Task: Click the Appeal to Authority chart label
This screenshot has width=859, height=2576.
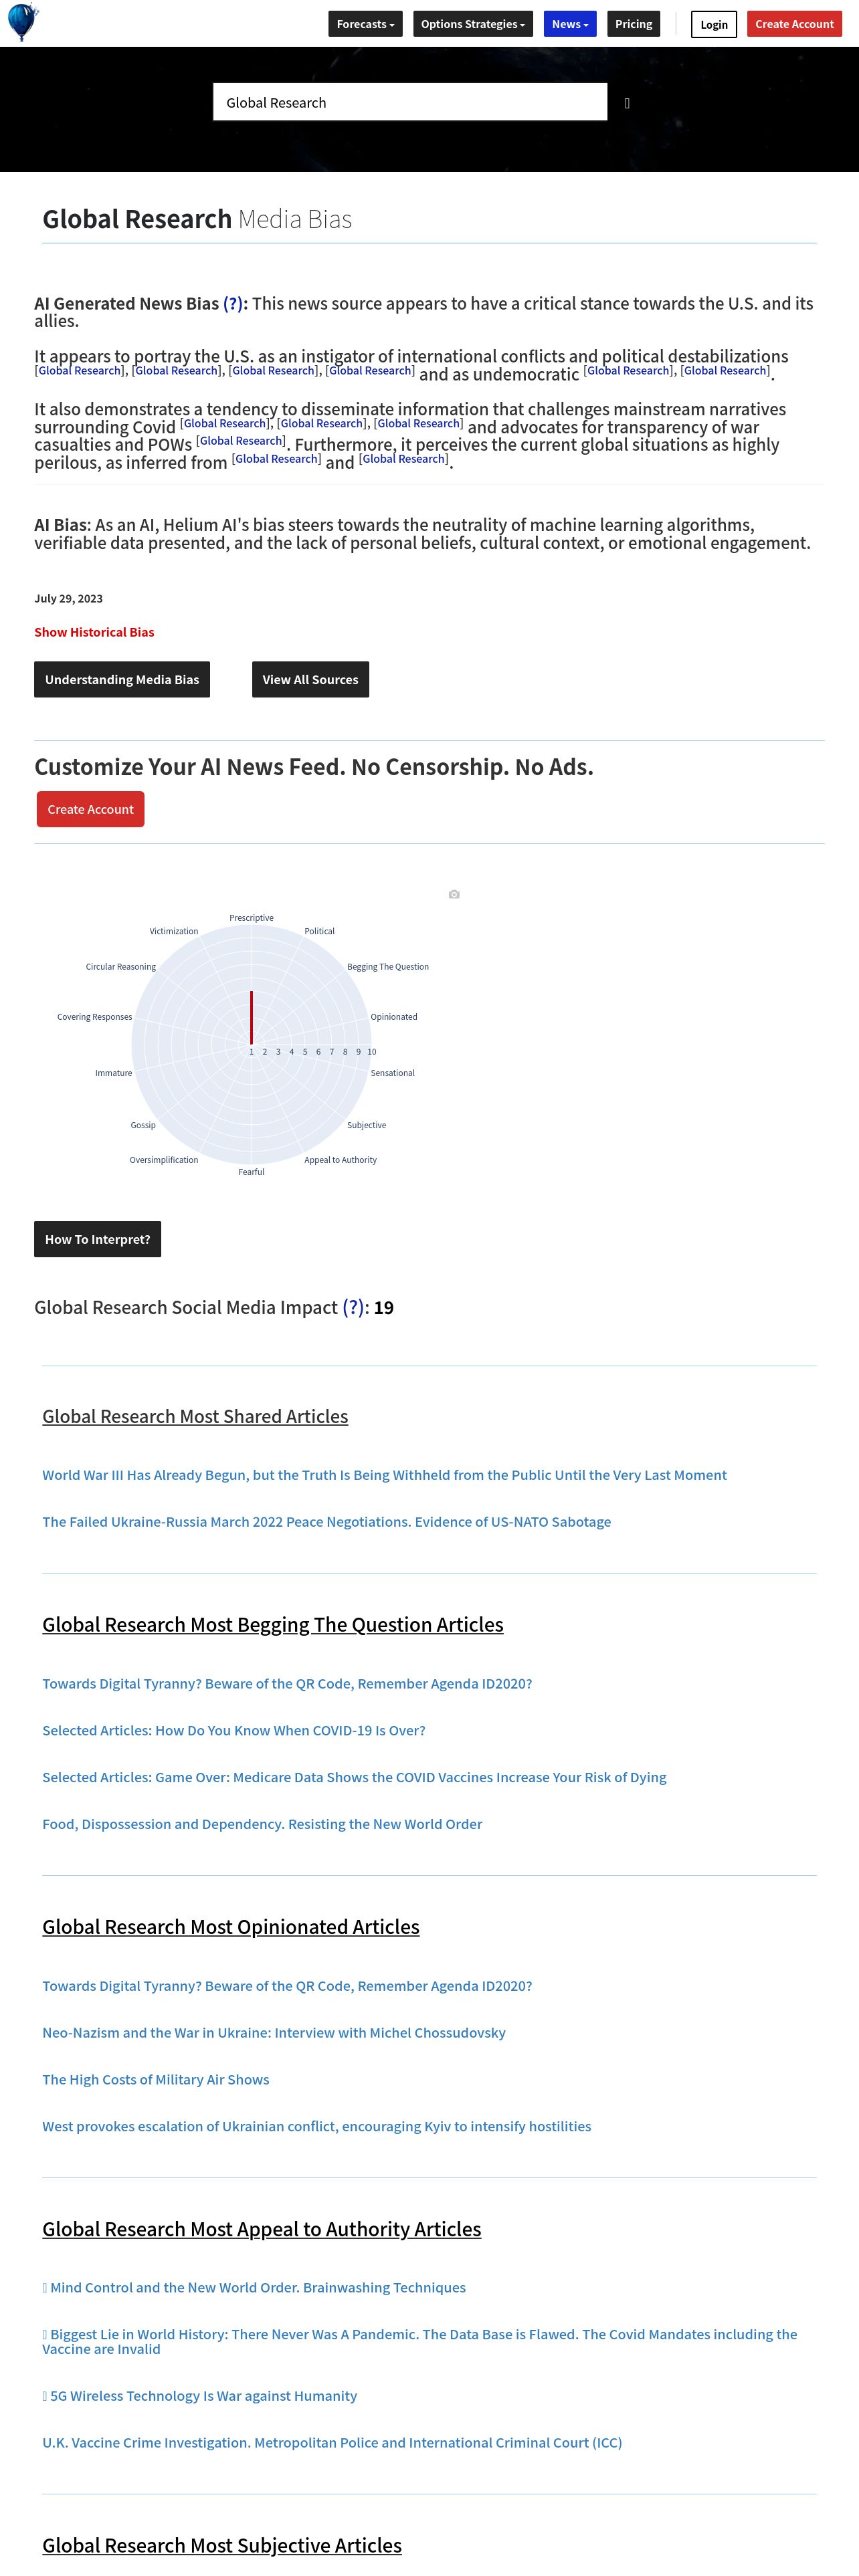Action: coord(340,1160)
